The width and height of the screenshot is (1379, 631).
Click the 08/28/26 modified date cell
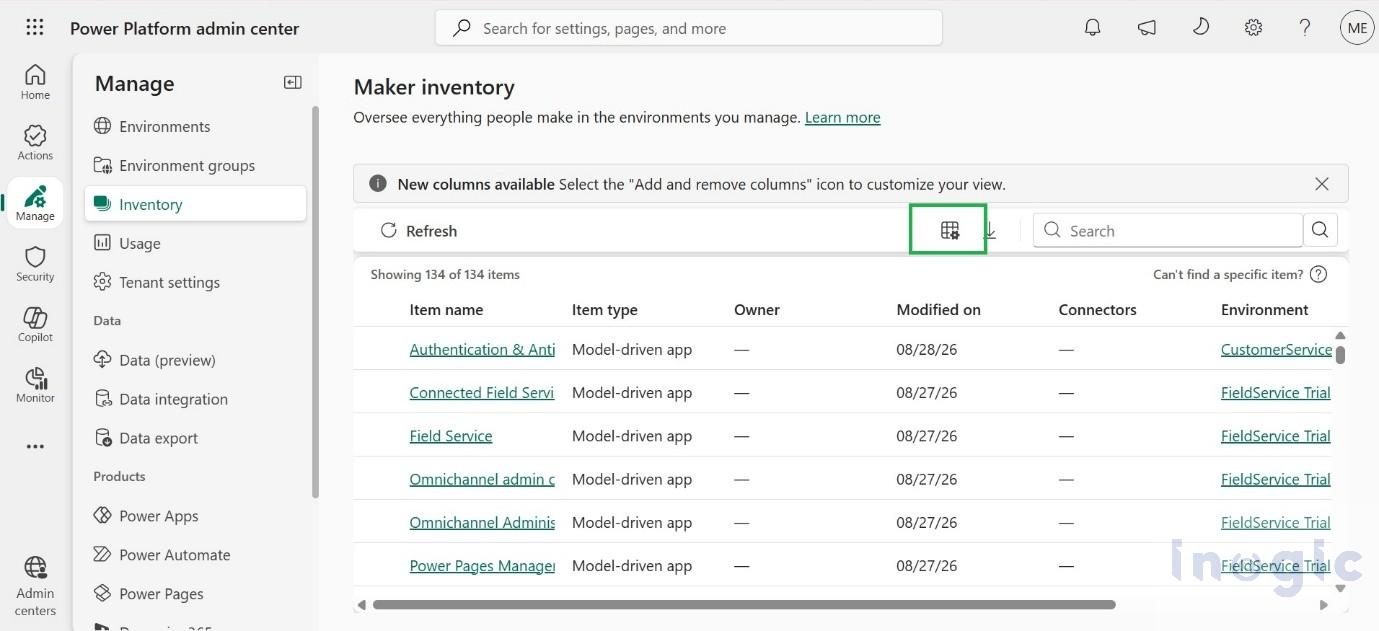[927, 349]
